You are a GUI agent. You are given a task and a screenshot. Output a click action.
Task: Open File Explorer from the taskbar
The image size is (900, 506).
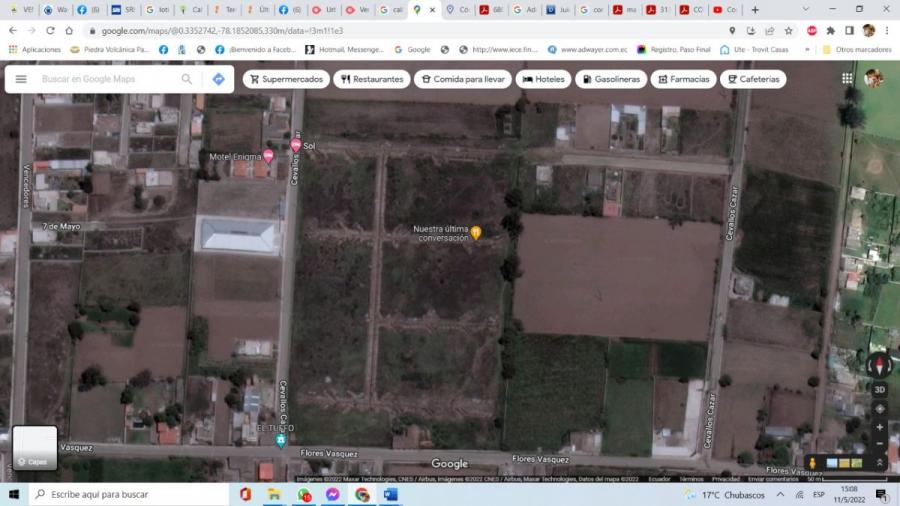pyautogui.click(x=274, y=494)
